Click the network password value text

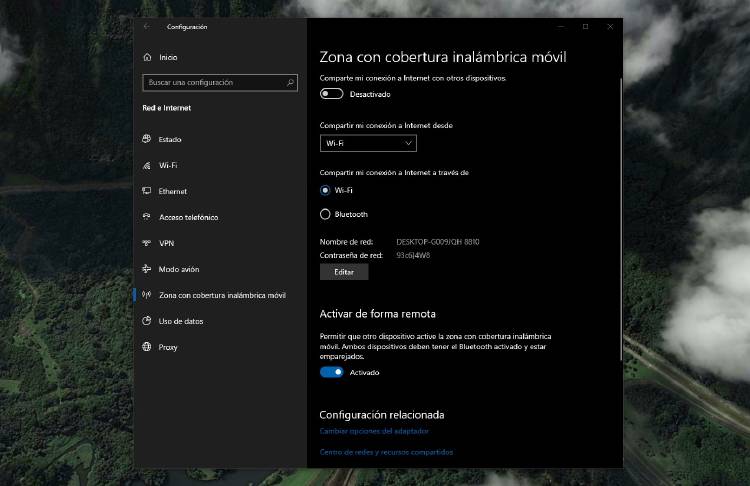point(413,255)
